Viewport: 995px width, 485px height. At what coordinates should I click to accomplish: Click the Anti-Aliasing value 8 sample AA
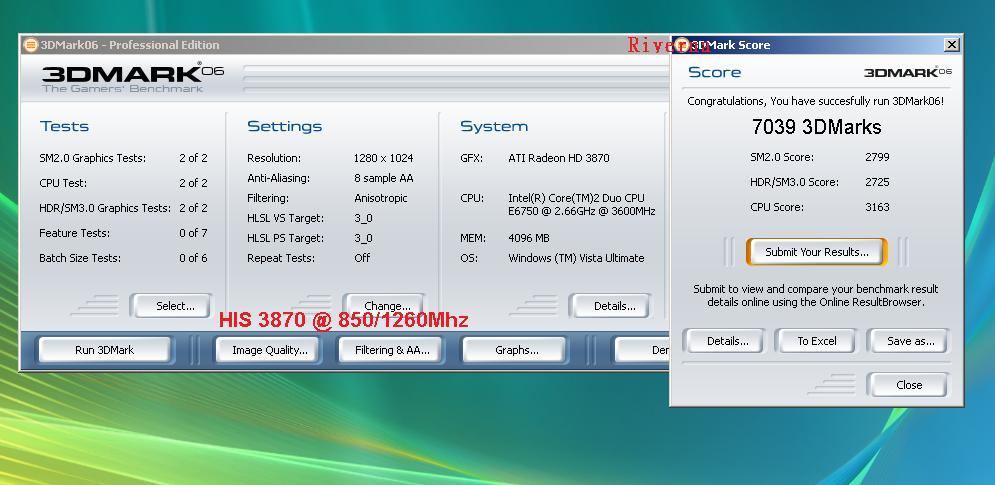point(383,178)
